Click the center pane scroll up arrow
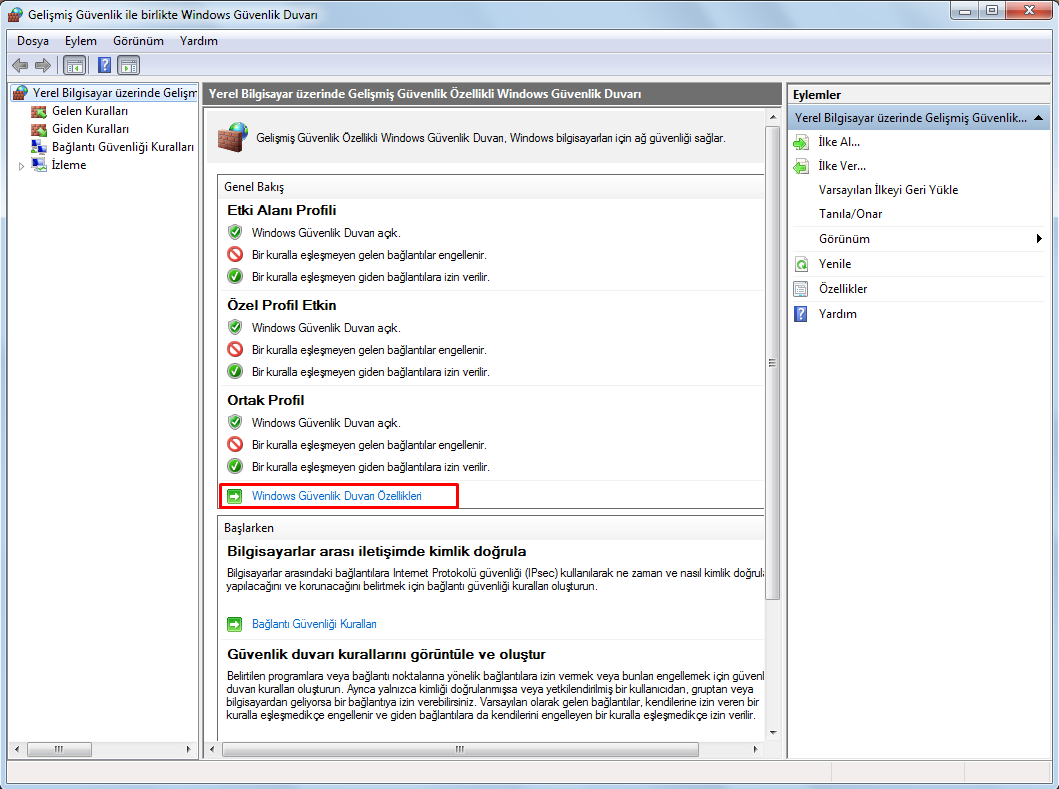This screenshot has width=1059, height=789. click(773, 118)
